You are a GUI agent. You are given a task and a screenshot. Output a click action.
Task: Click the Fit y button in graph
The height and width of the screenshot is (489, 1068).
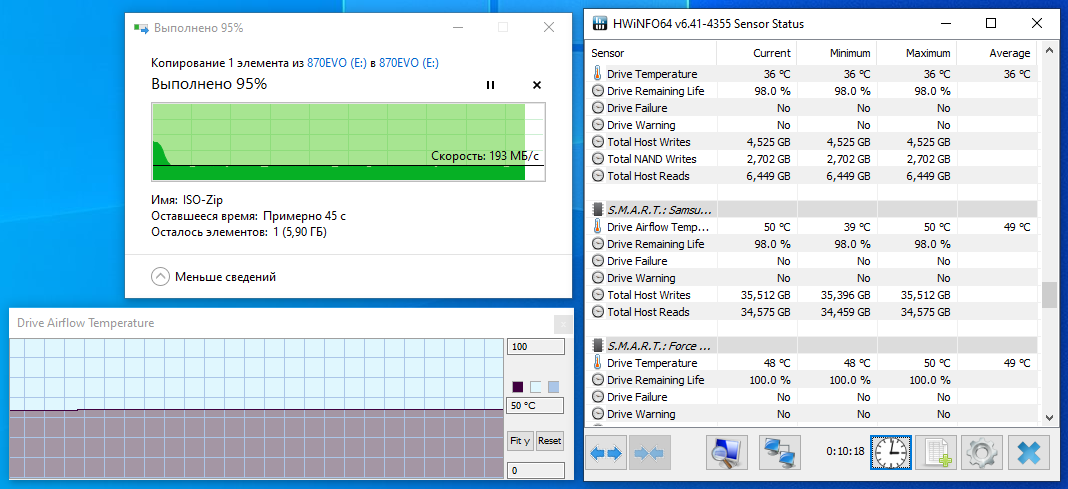pyautogui.click(x=521, y=441)
